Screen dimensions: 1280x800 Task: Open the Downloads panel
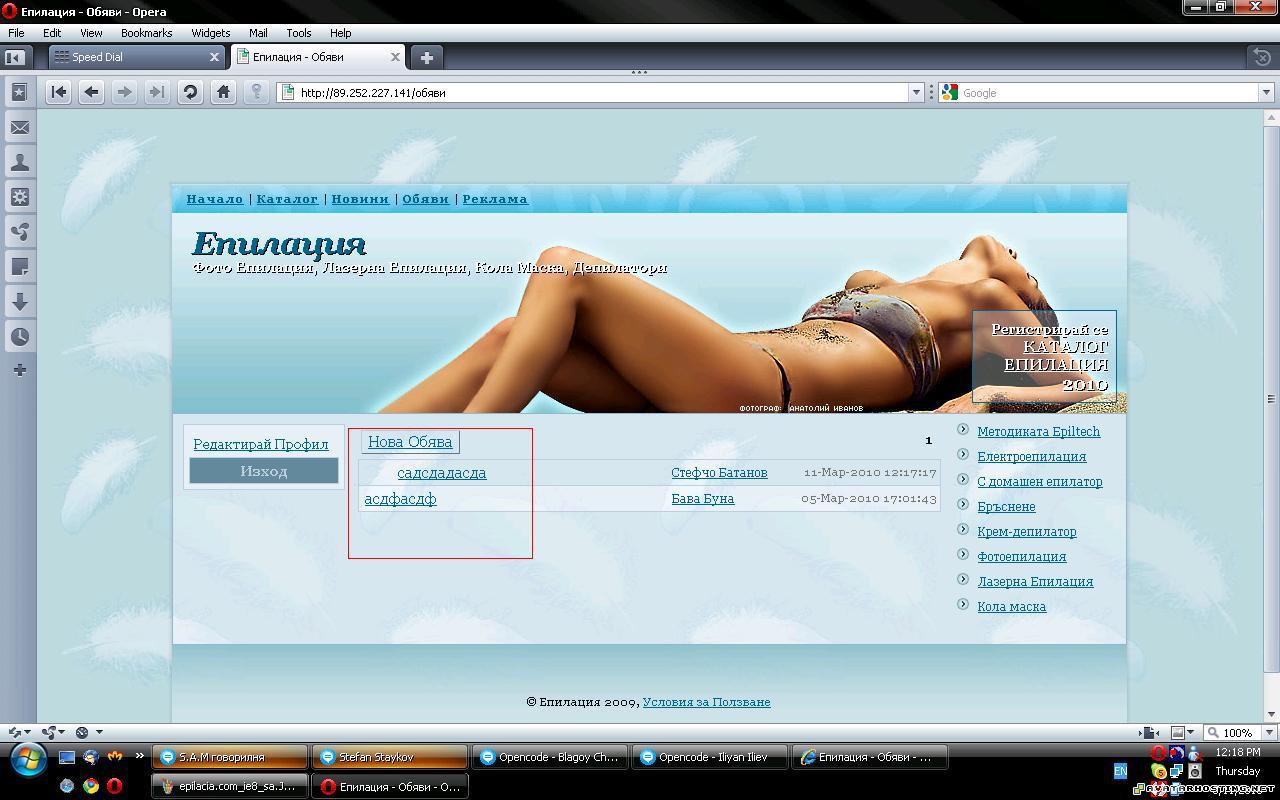pos(20,301)
